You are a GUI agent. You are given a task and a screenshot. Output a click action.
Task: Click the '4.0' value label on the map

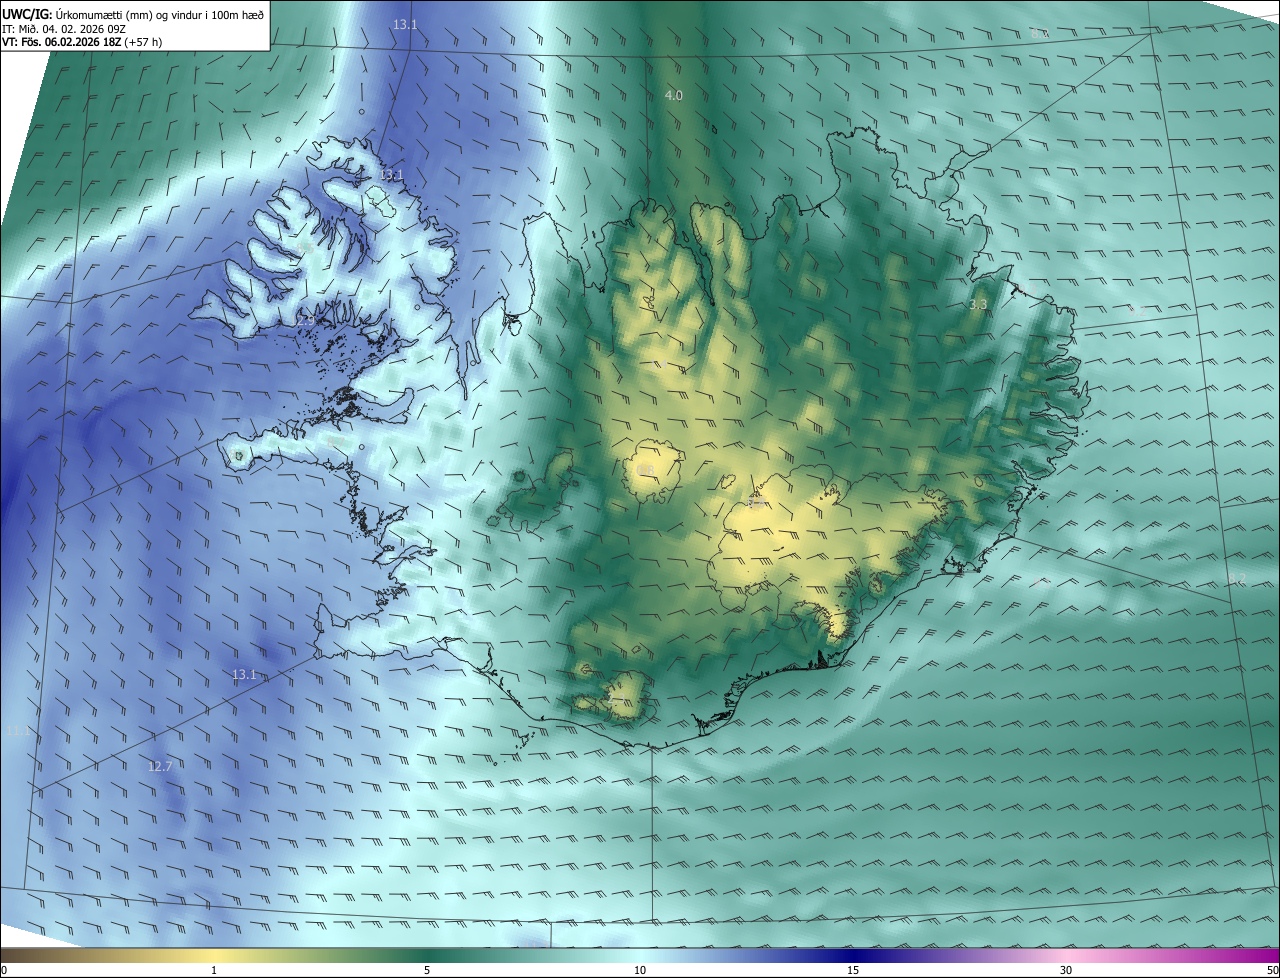tap(674, 95)
